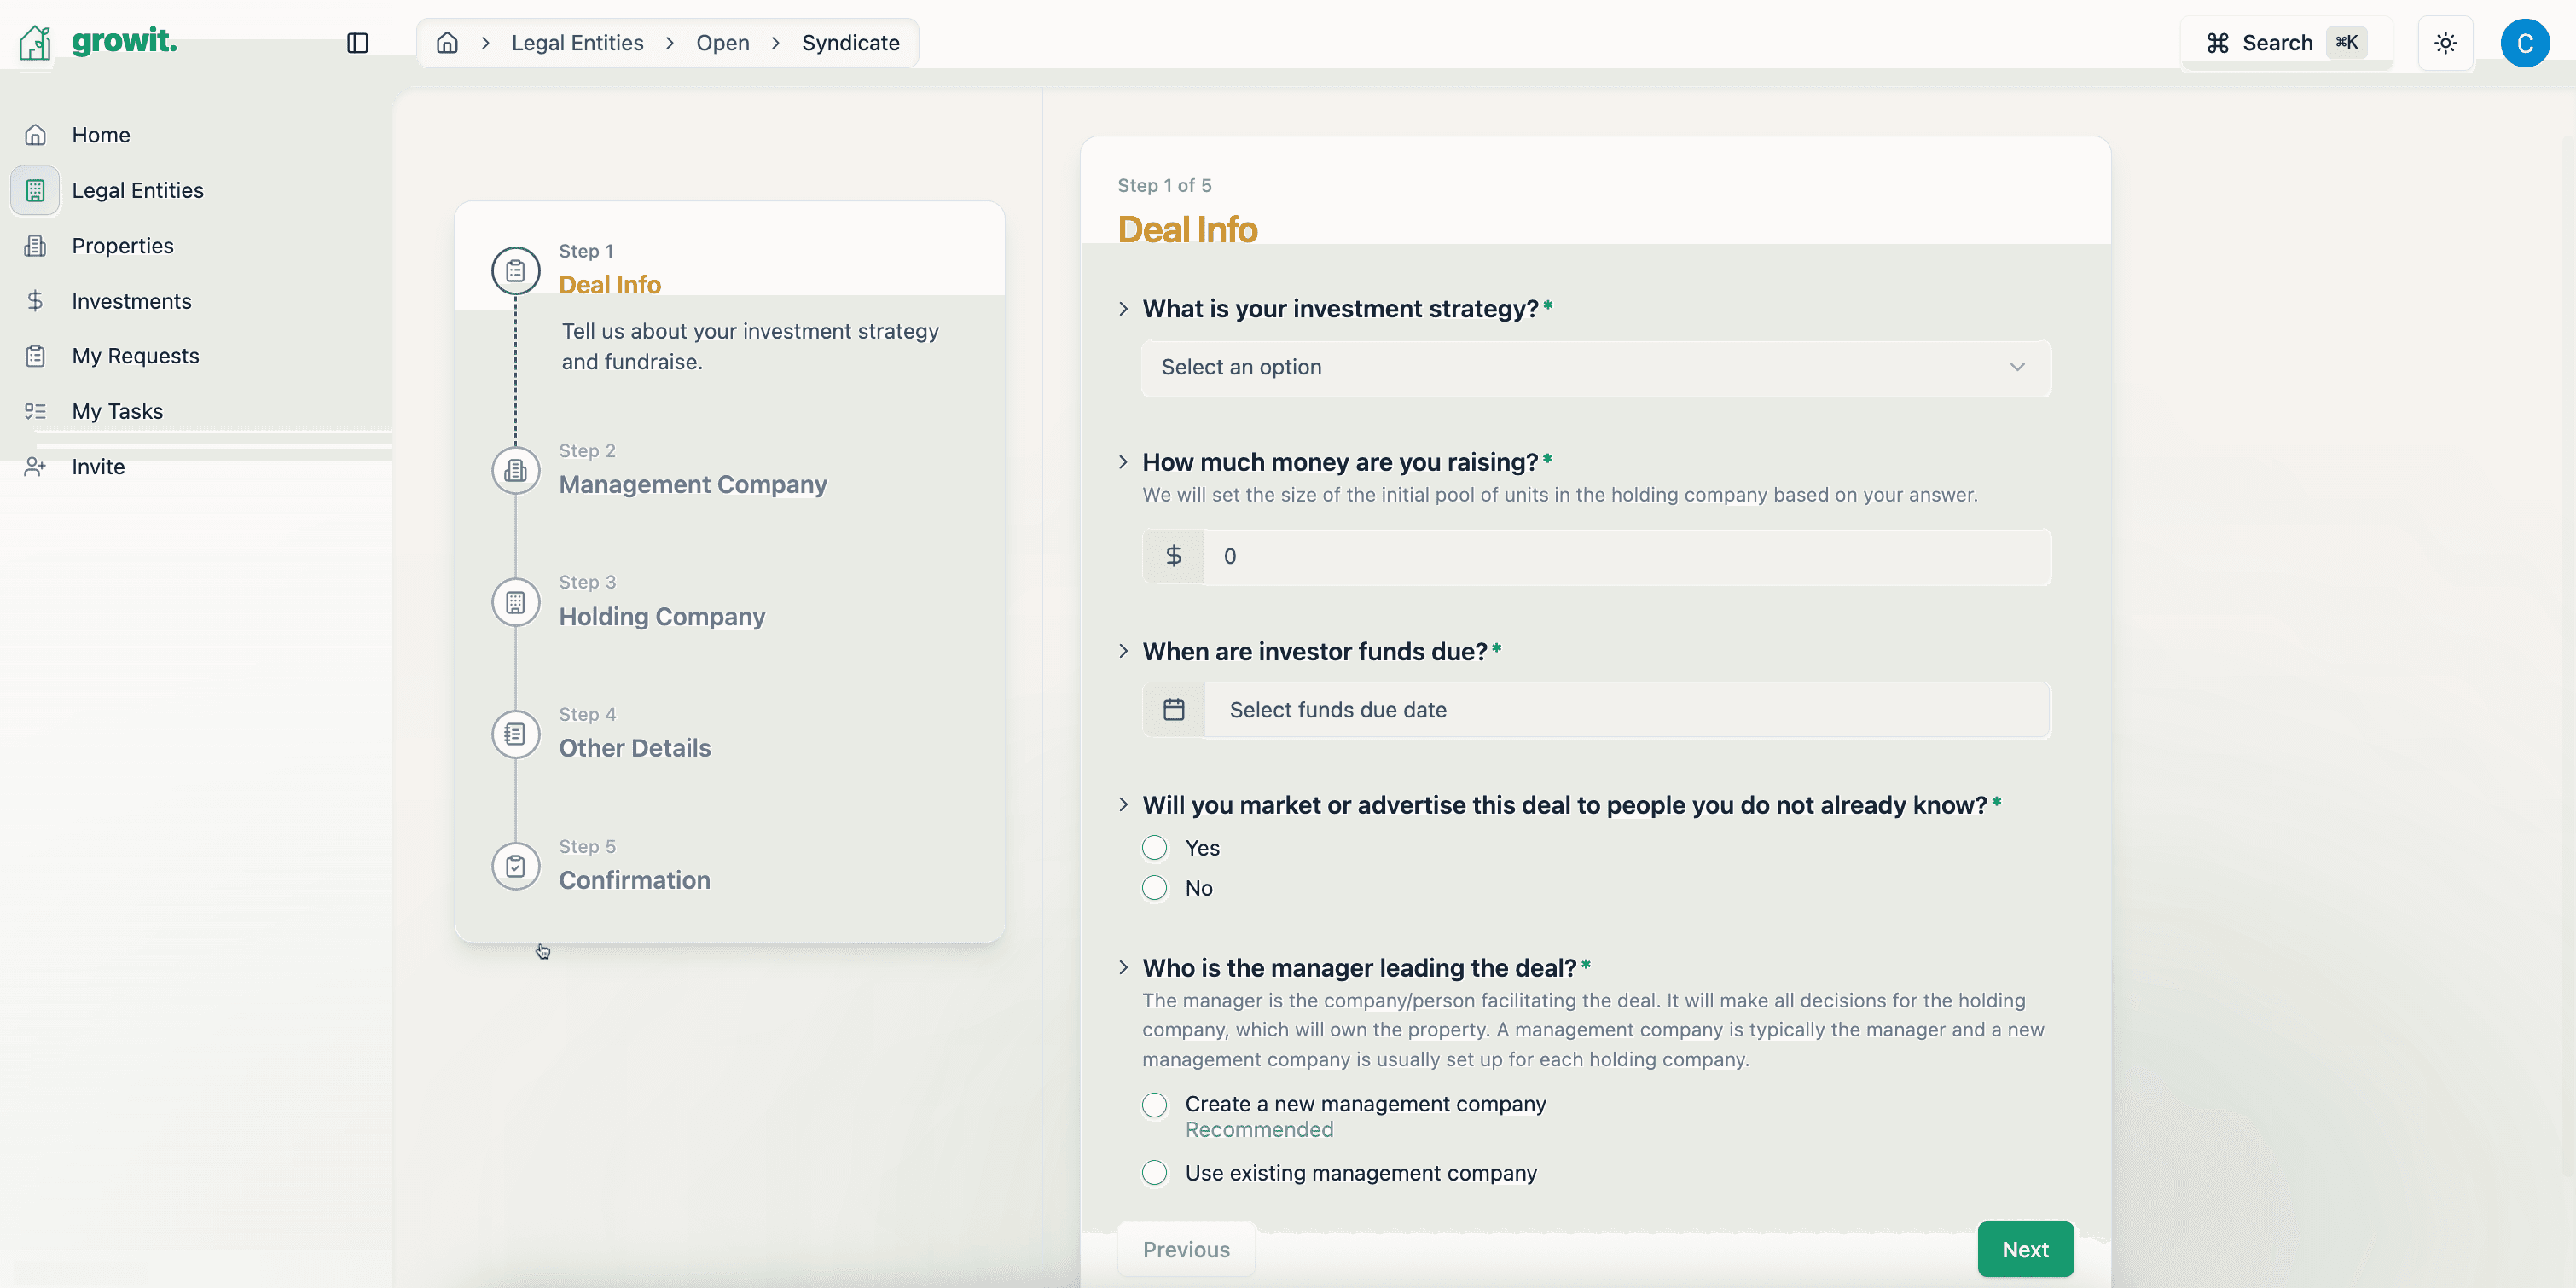Screen dimensions: 2576x1288
Task: Open the investment strategy dropdown
Action: 1595,368
